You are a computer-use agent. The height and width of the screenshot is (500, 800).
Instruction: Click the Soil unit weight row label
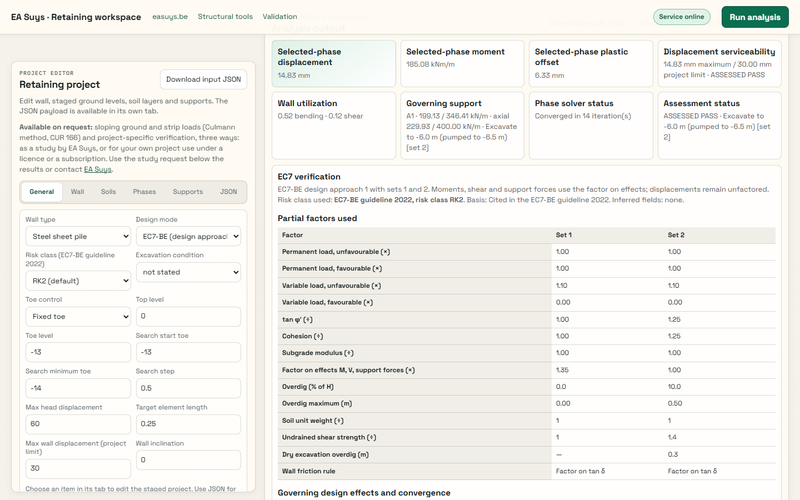coord(313,420)
